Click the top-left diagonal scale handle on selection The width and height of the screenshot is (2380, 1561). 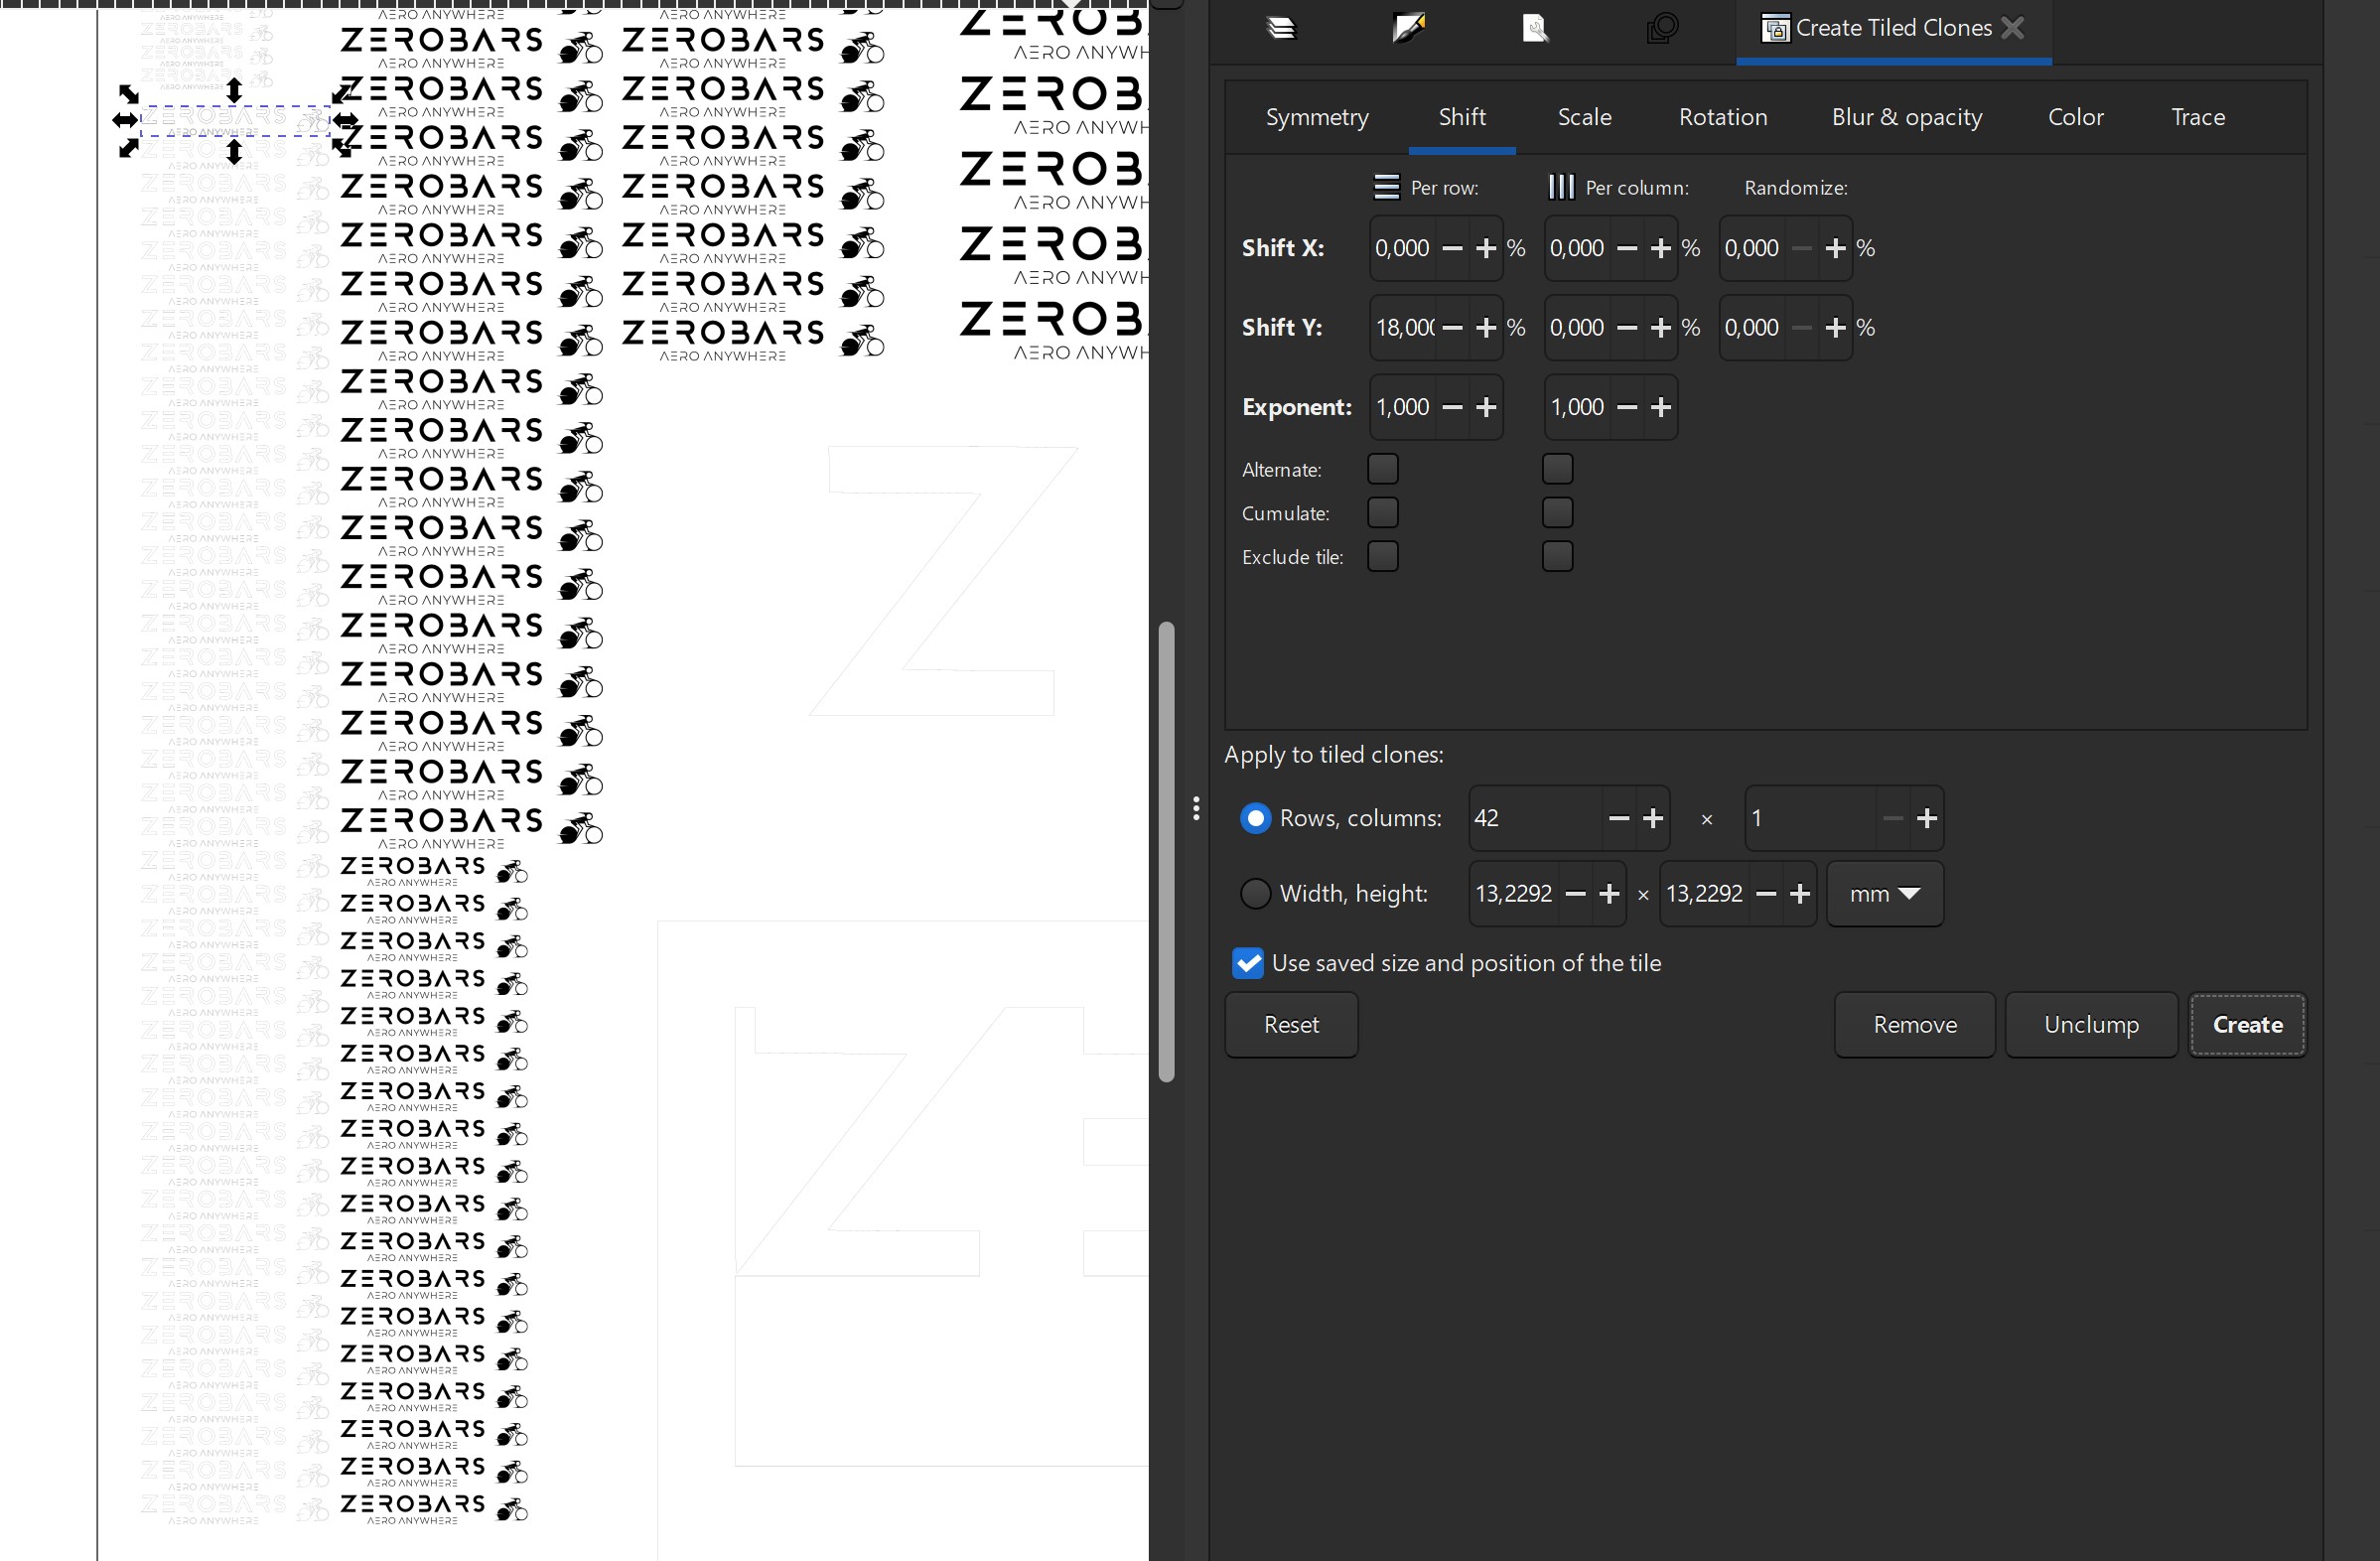point(128,94)
